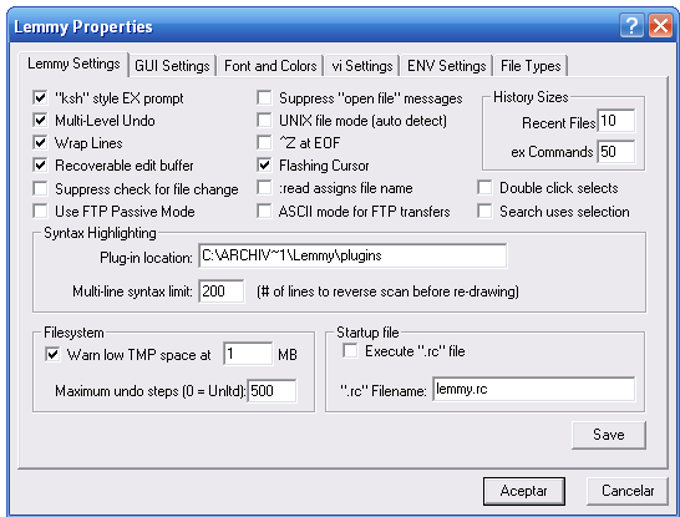680x517 pixels.
Task: Enable Execute ".rc" file checkbox
Action: point(350,351)
